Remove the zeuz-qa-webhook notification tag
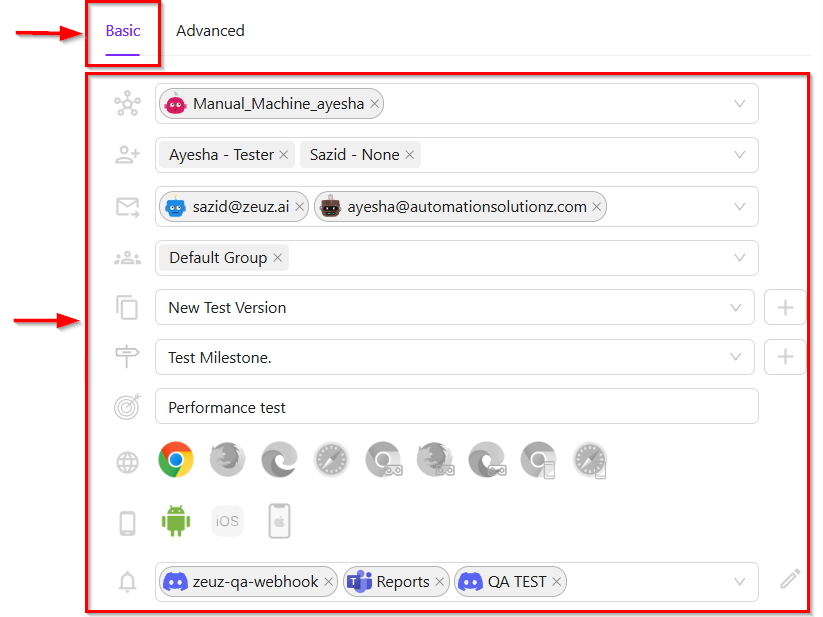This screenshot has width=823, height=617. point(329,582)
